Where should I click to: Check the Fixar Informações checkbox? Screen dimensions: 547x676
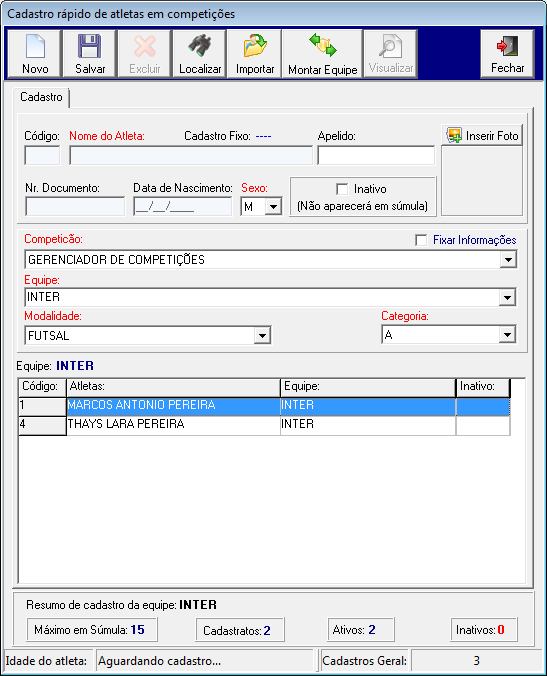point(421,240)
